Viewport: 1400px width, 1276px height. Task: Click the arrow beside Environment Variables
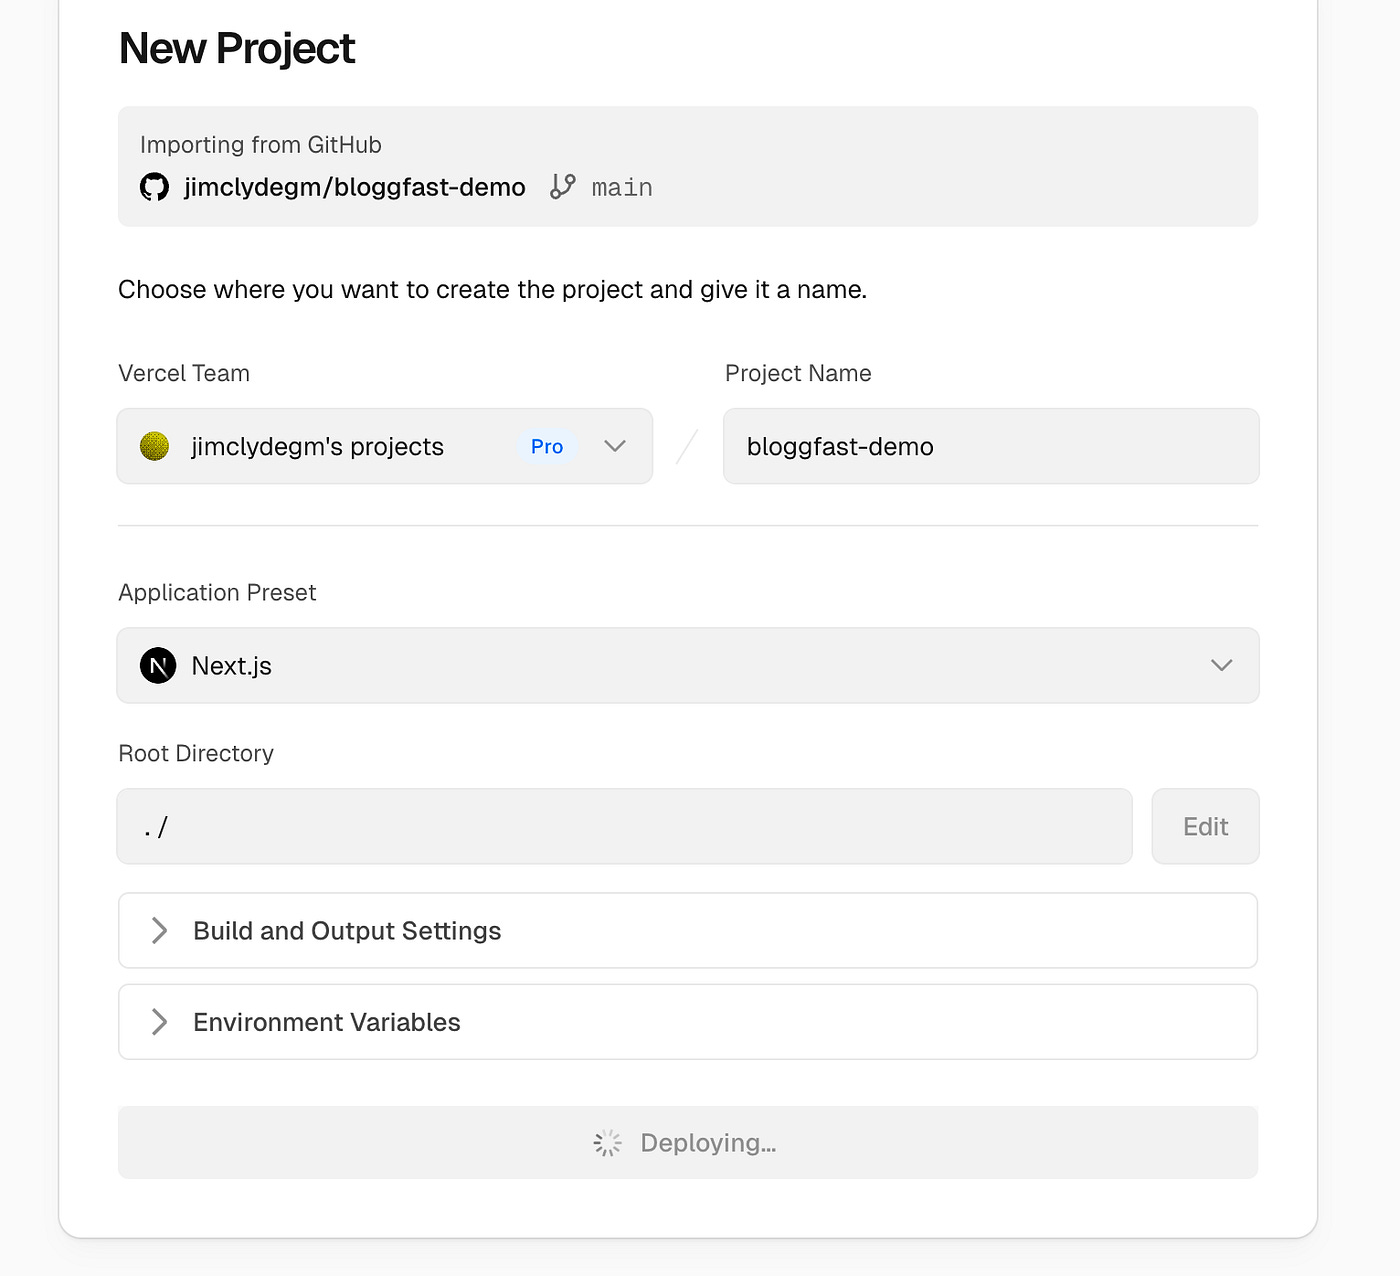click(x=159, y=1021)
